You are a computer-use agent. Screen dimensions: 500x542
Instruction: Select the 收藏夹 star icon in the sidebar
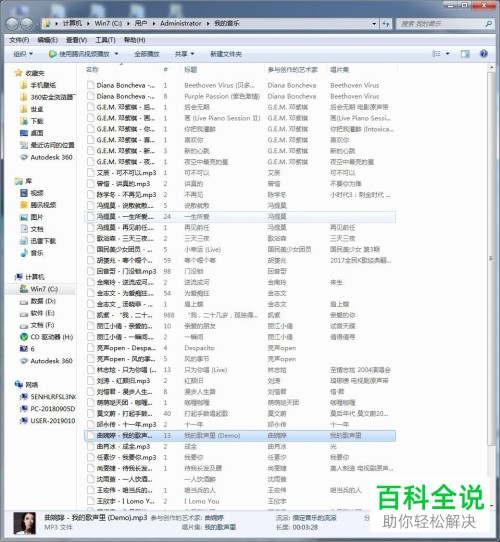click(x=18, y=73)
